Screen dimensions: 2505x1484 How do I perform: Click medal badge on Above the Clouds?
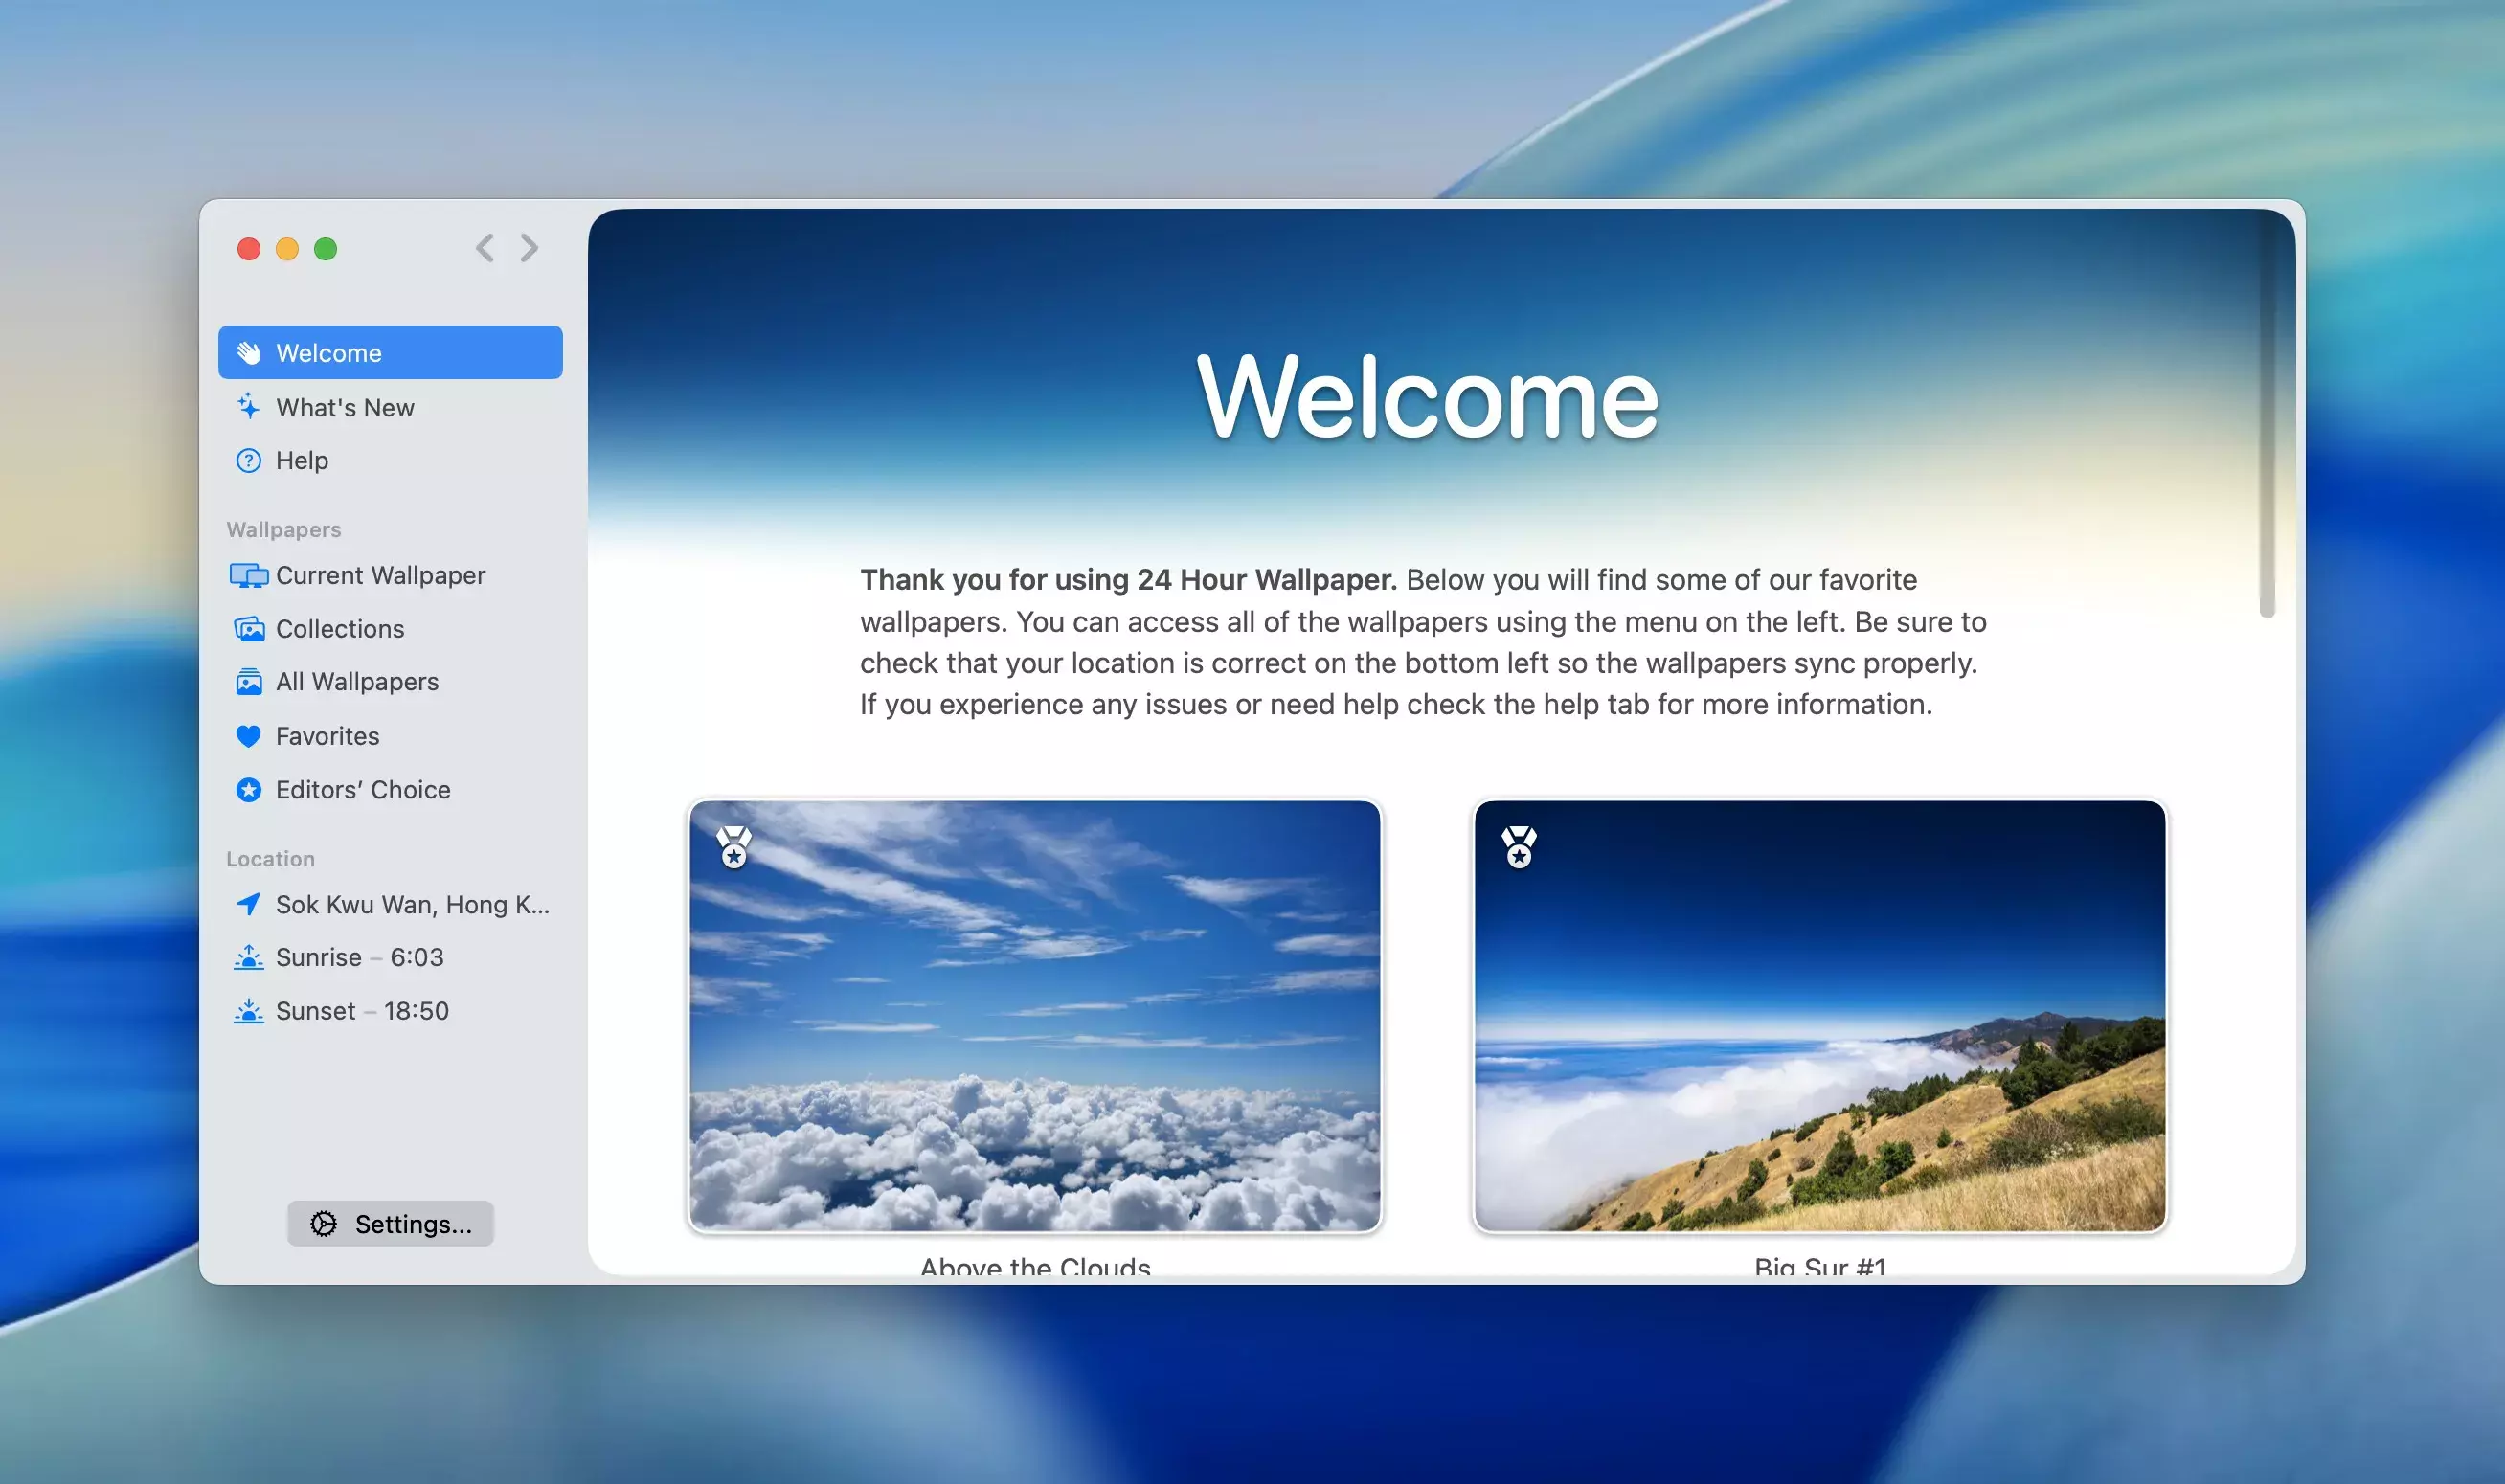[734, 847]
